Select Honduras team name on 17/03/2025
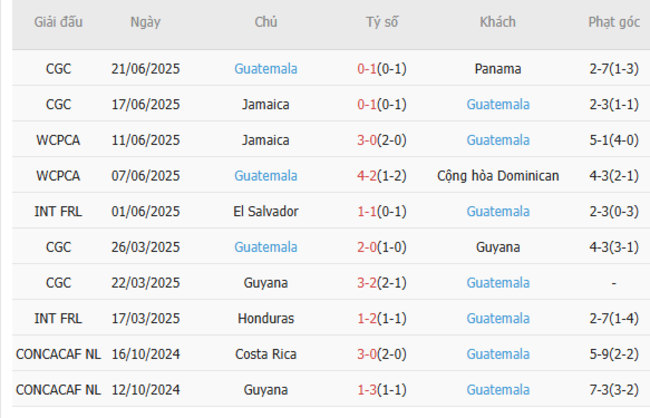Screen dimensions: 650x418 tap(266, 318)
